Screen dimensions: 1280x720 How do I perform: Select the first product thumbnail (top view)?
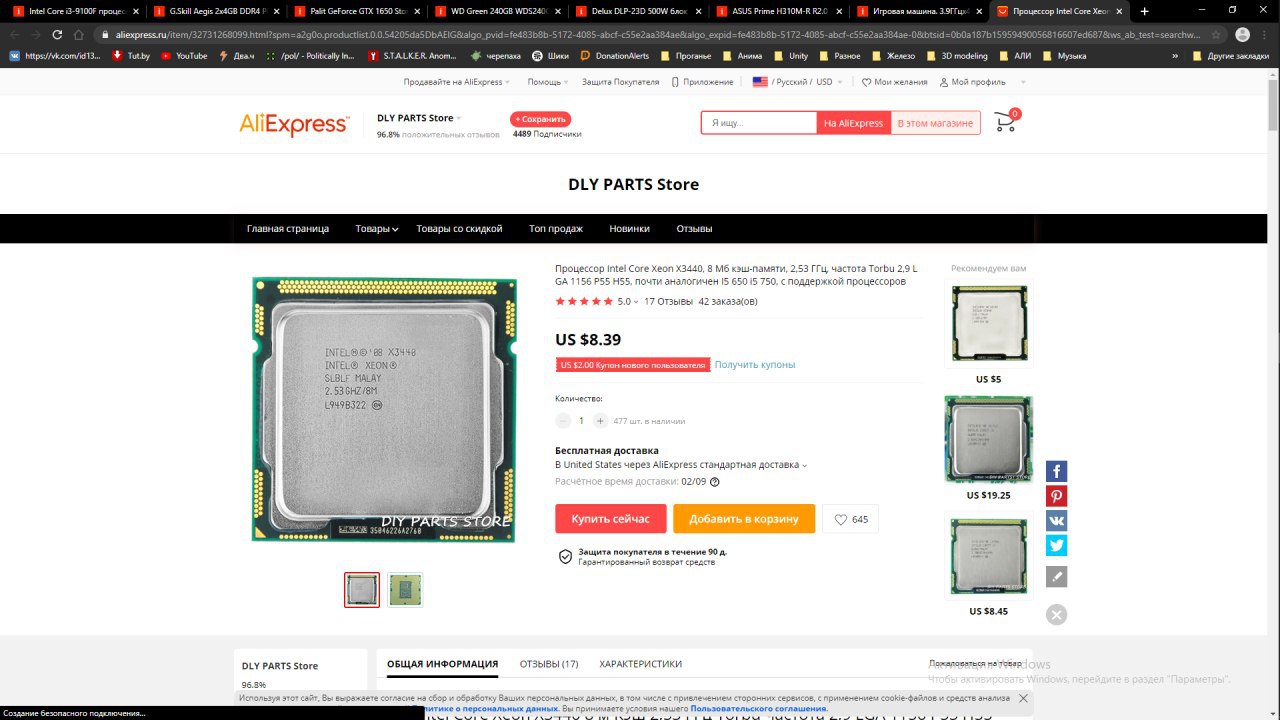pyautogui.click(x=362, y=590)
